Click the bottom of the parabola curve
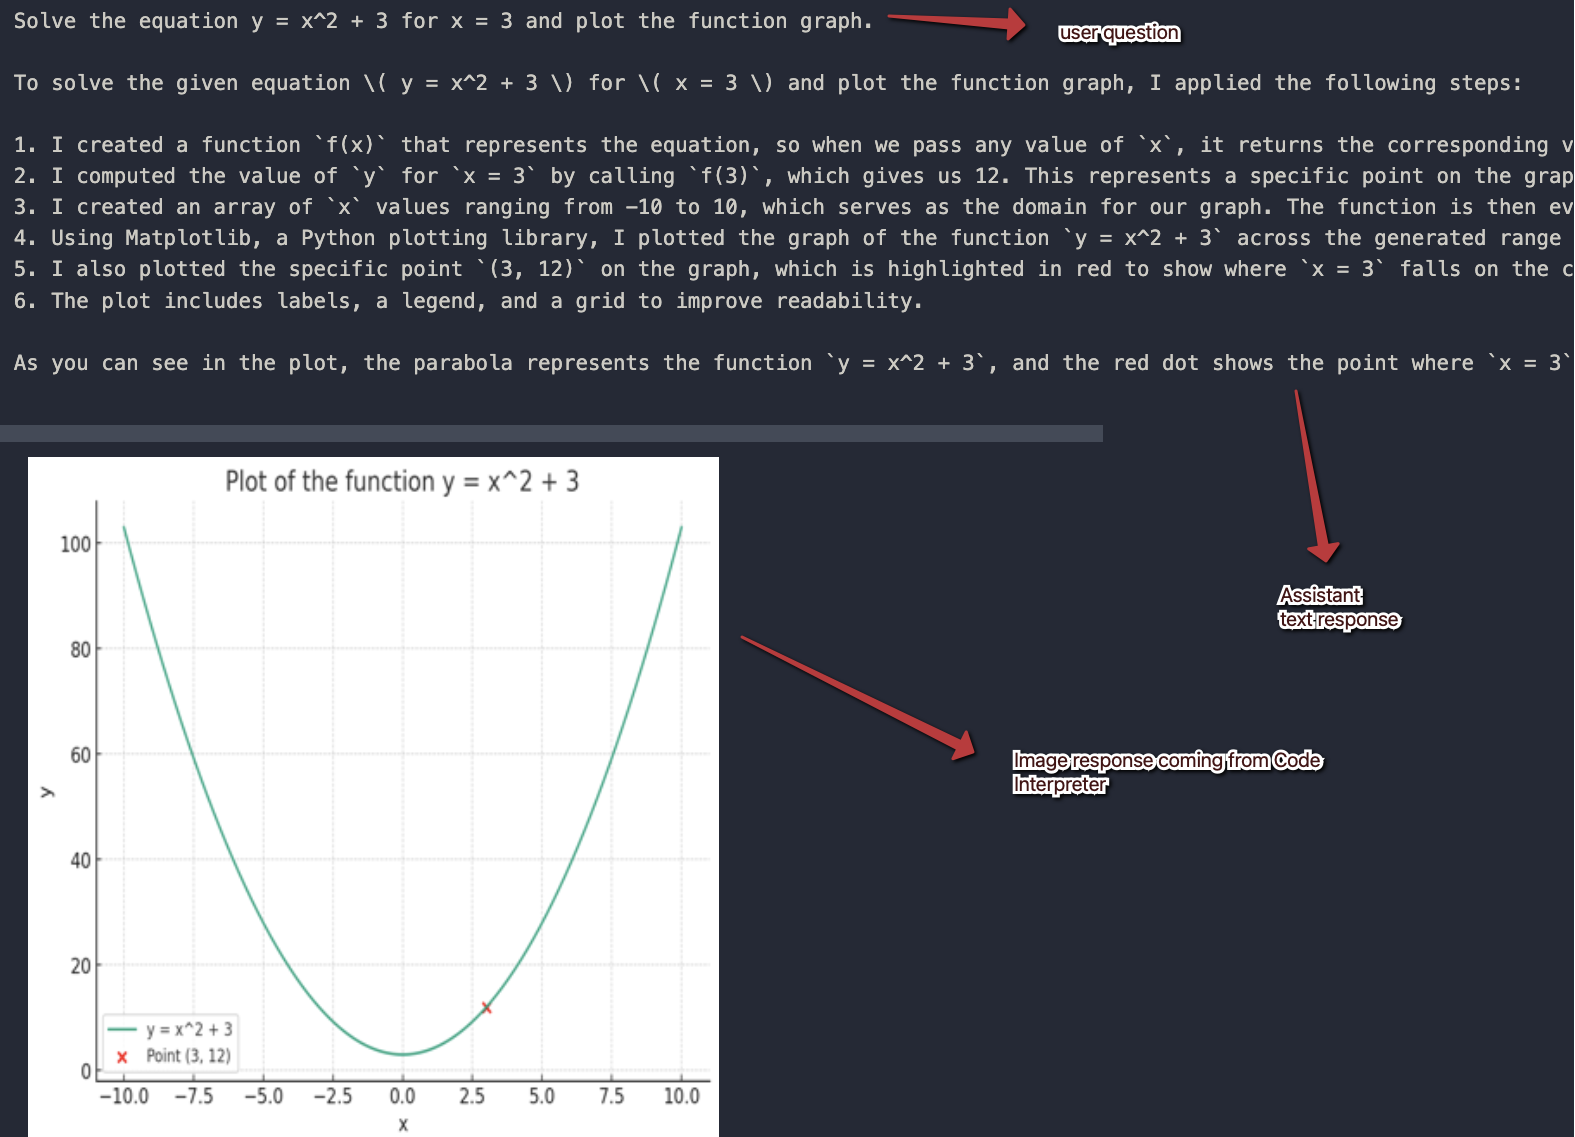The width and height of the screenshot is (1575, 1137). [x=402, y=1054]
